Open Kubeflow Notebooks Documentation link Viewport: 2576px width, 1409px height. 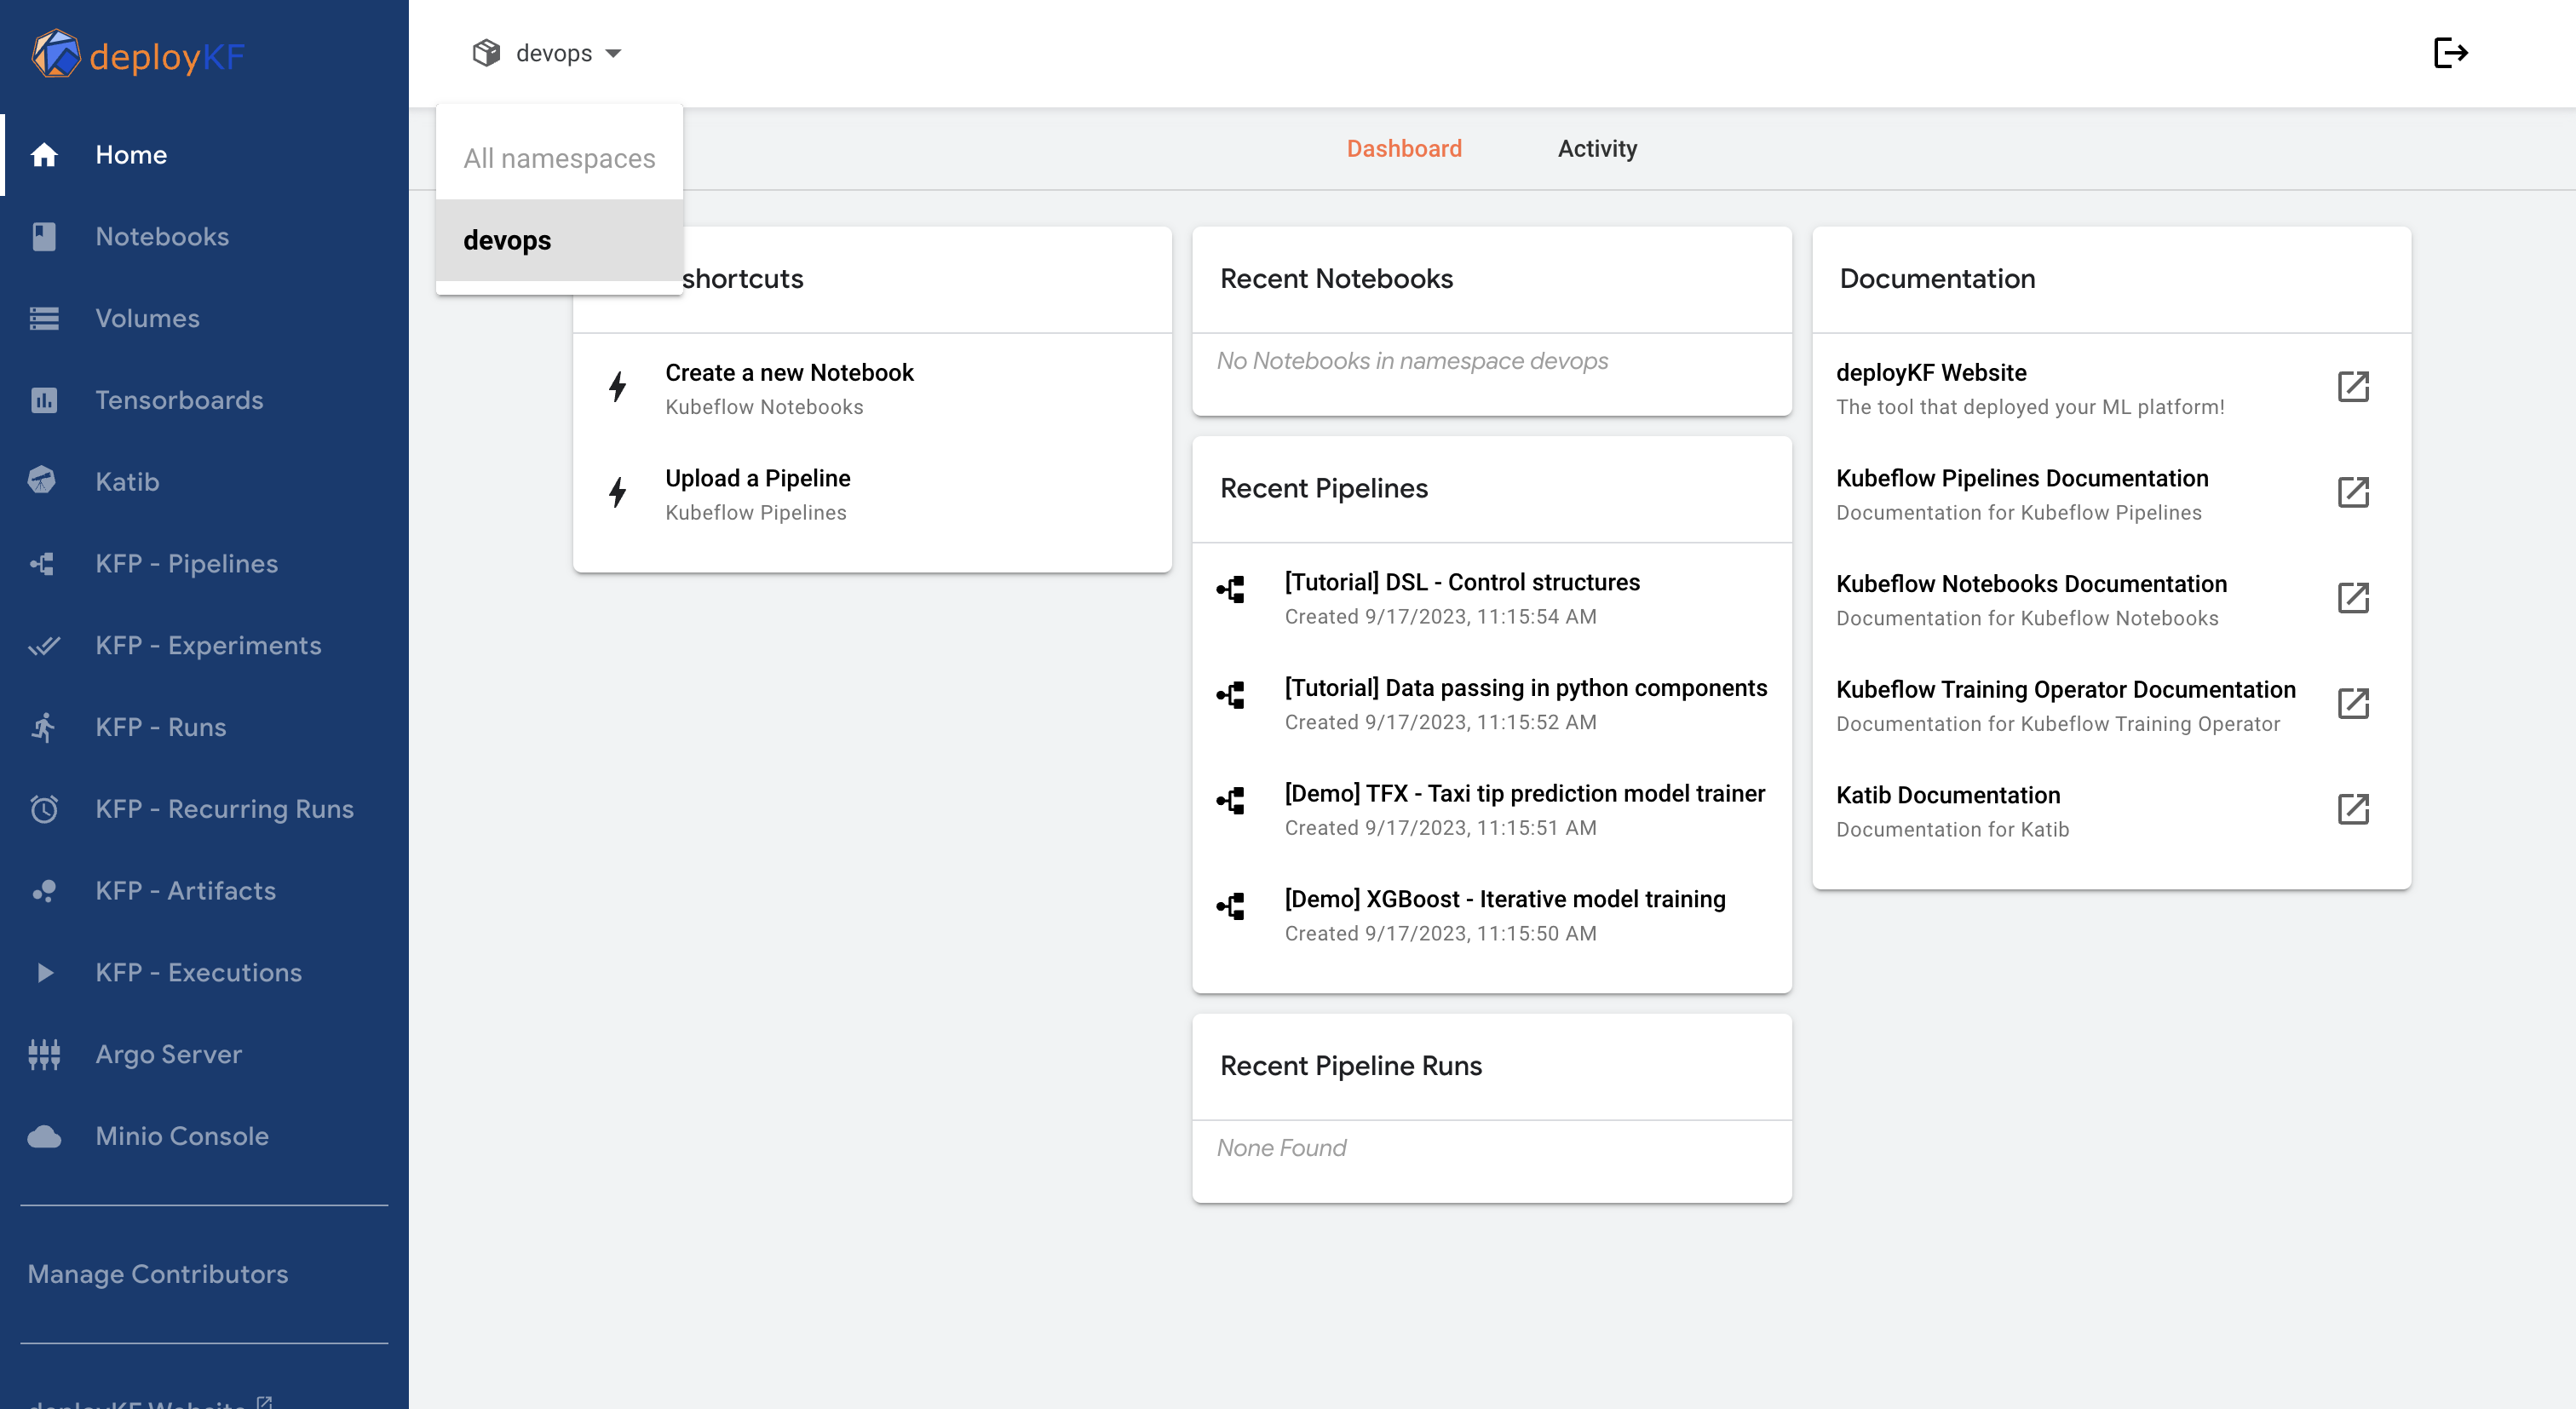[2111, 600]
